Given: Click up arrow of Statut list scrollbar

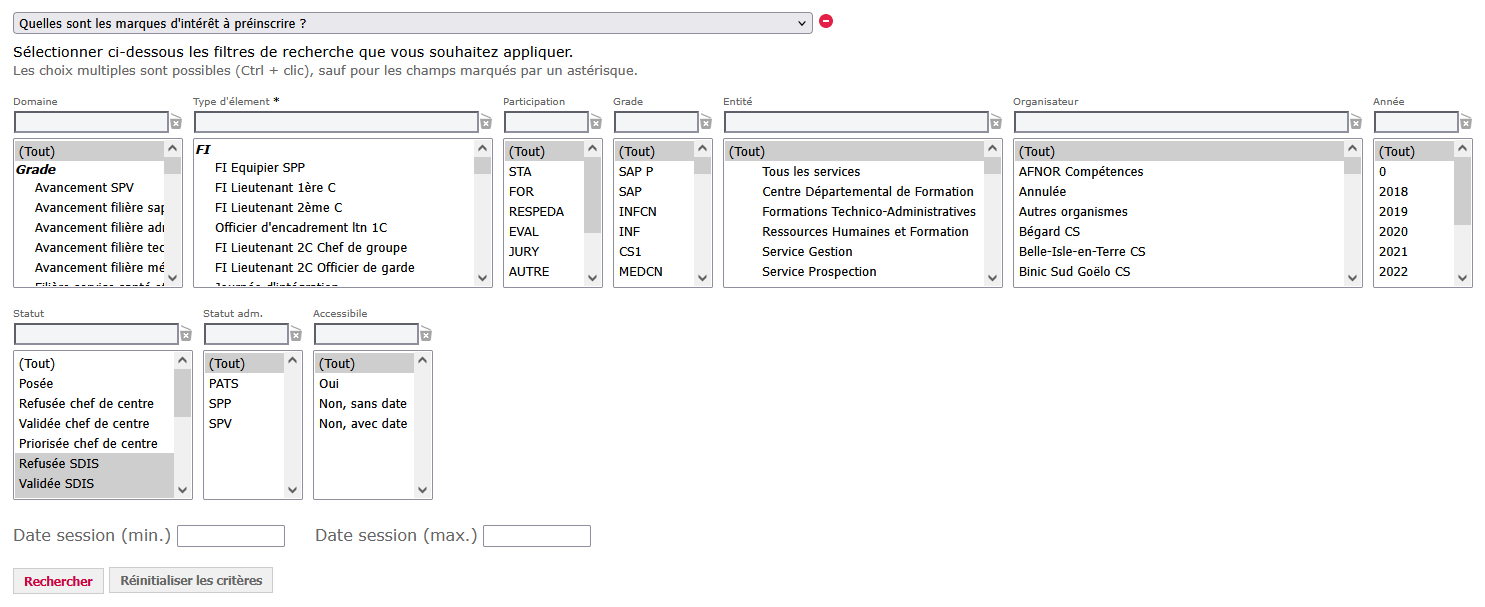Looking at the screenshot, I should click(183, 360).
